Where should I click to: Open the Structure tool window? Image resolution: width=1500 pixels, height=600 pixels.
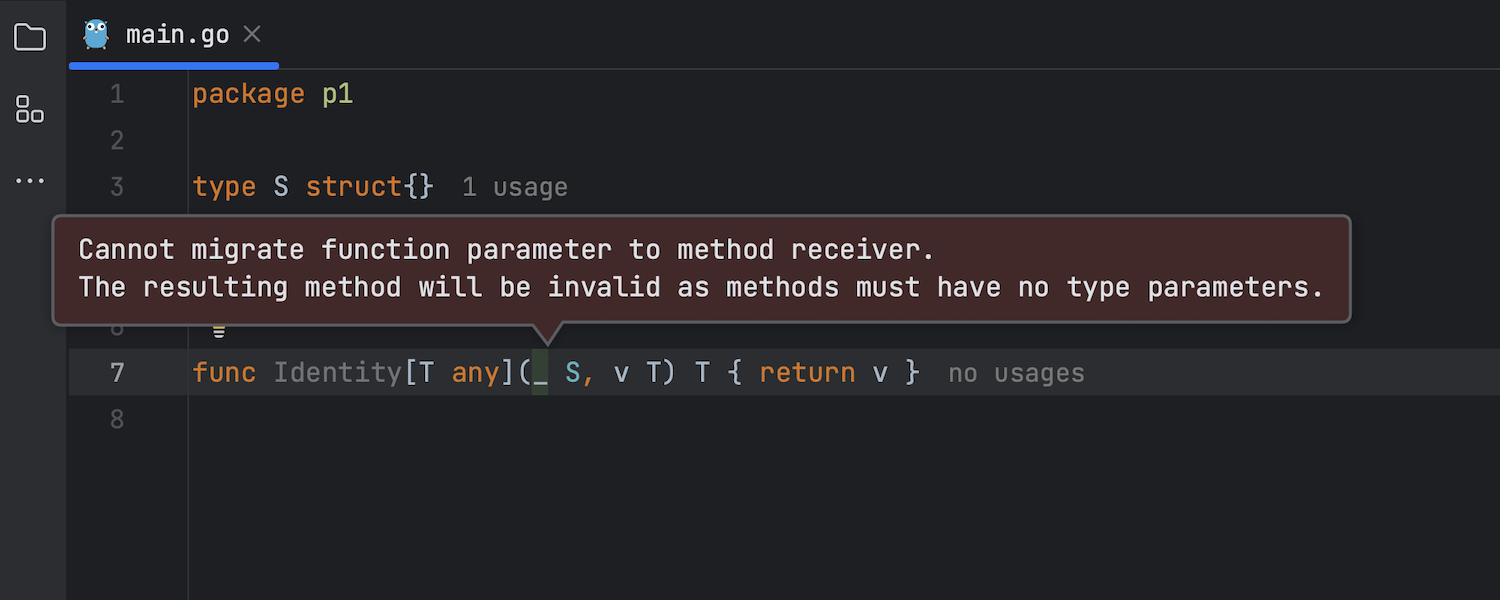click(30, 110)
